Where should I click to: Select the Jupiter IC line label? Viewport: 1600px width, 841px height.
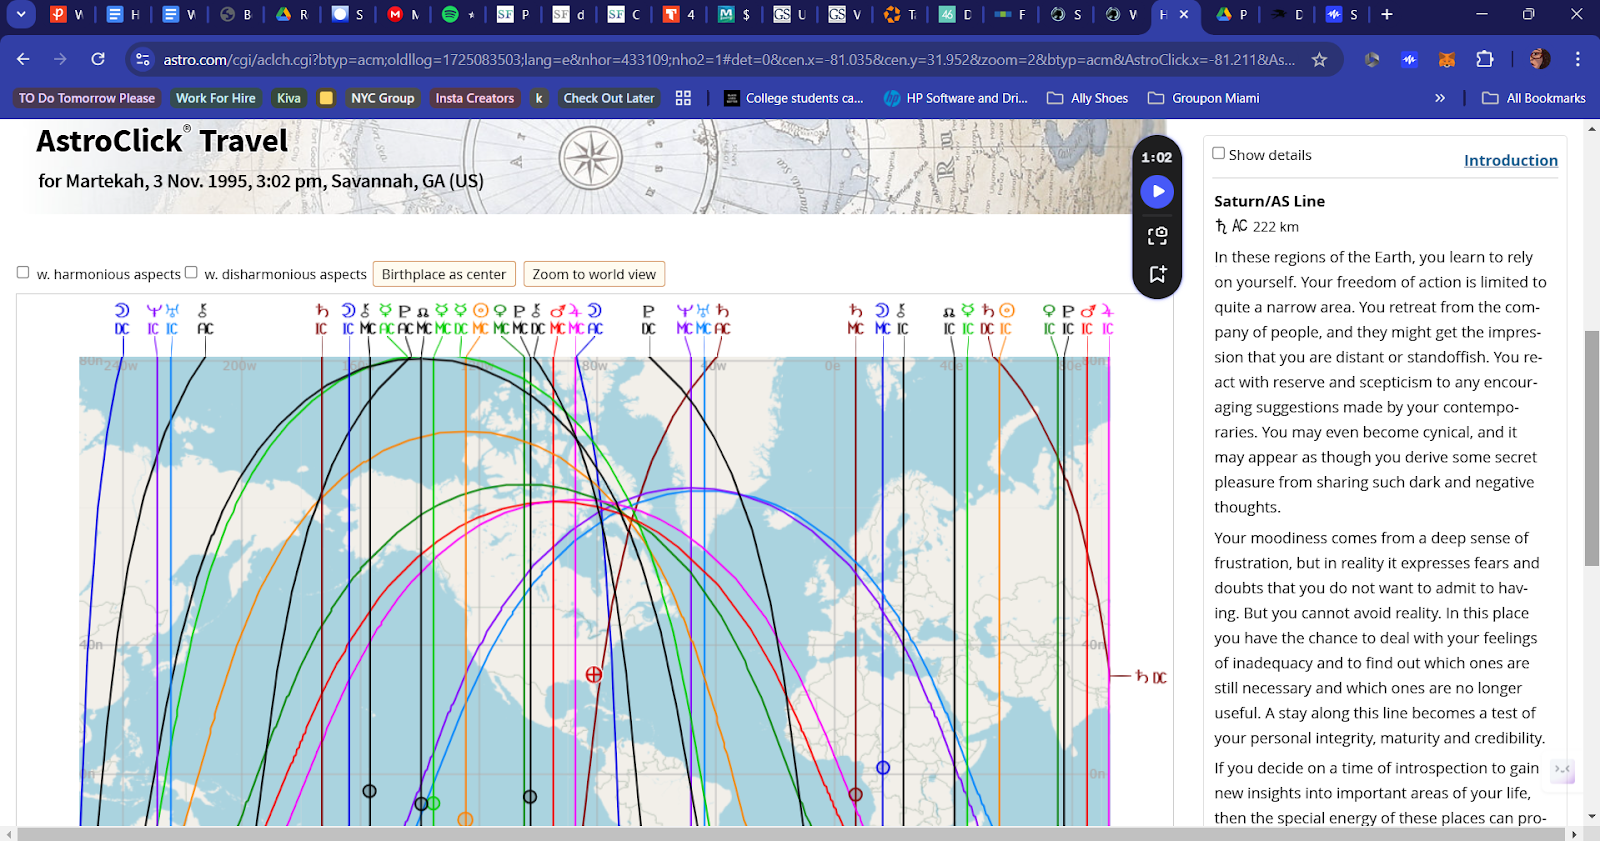click(x=1107, y=319)
